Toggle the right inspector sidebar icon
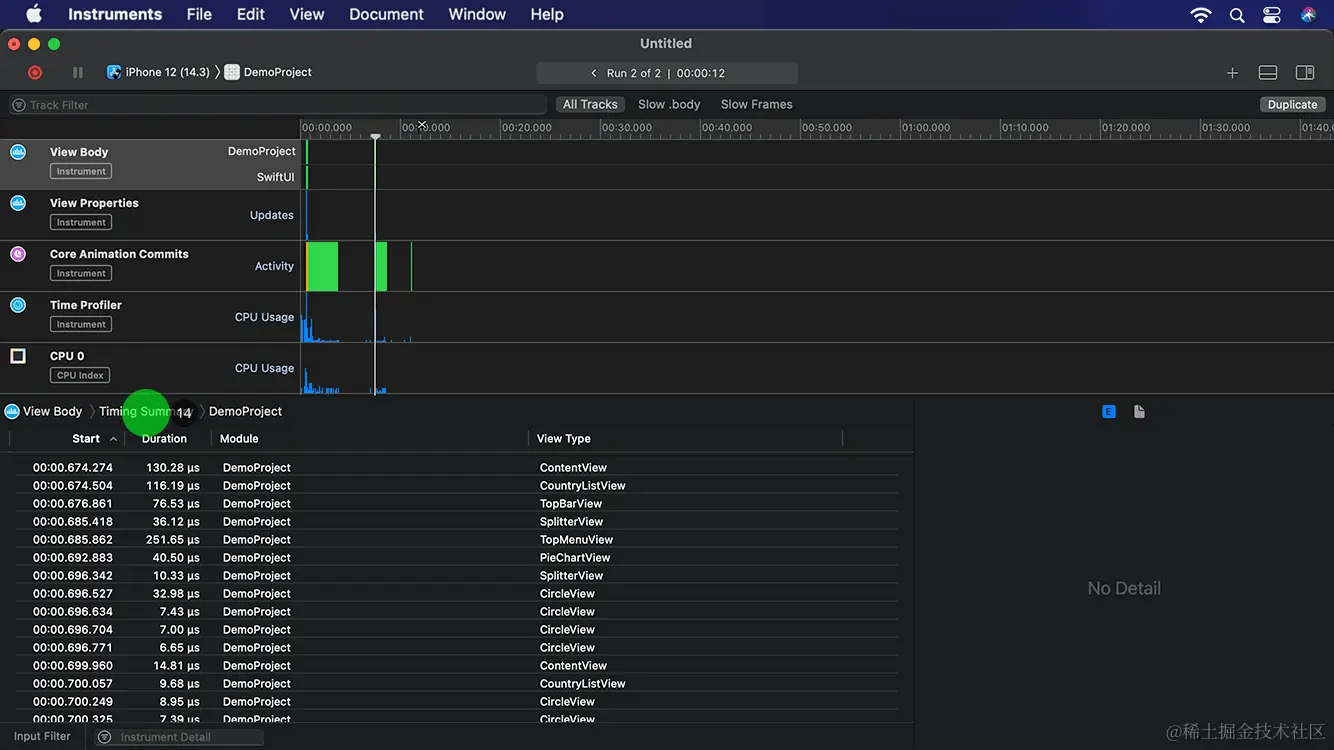This screenshot has width=1334, height=750. 1305,73
